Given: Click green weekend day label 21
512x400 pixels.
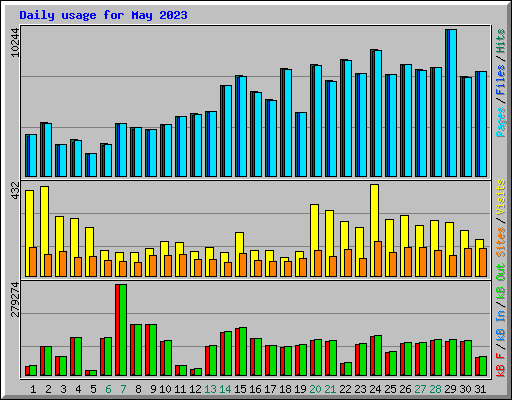Looking at the screenshot, I should (x=330, y=389).
